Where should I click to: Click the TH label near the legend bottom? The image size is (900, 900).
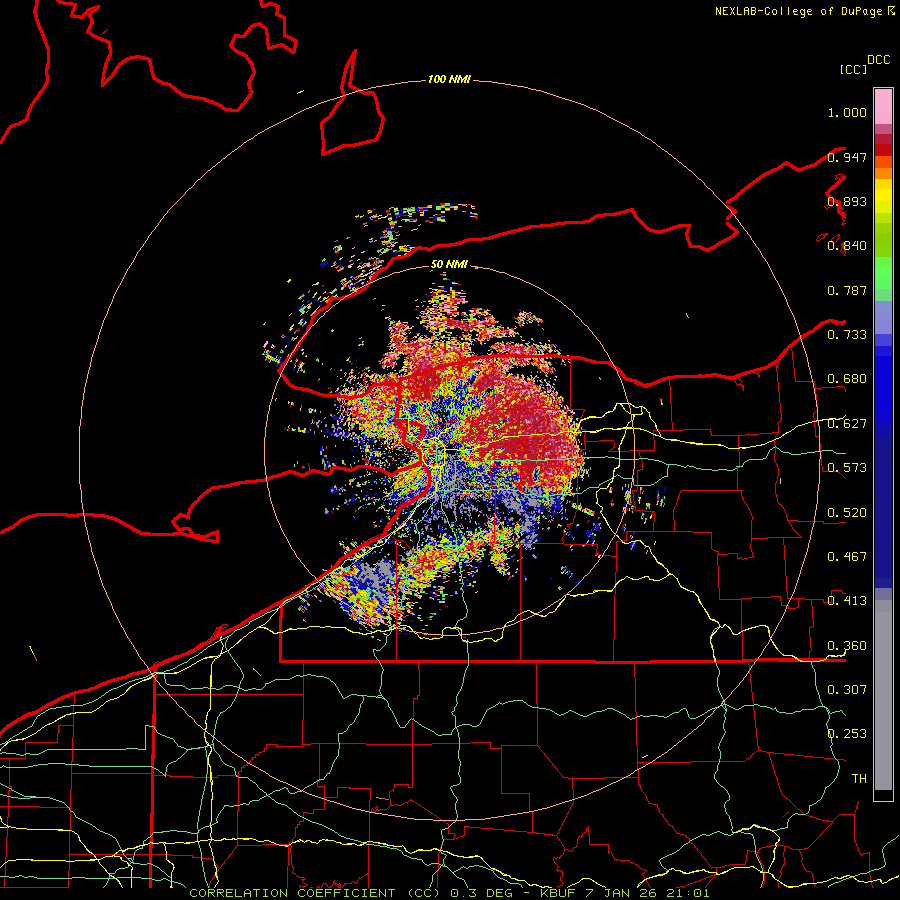[x=859, y=779]
